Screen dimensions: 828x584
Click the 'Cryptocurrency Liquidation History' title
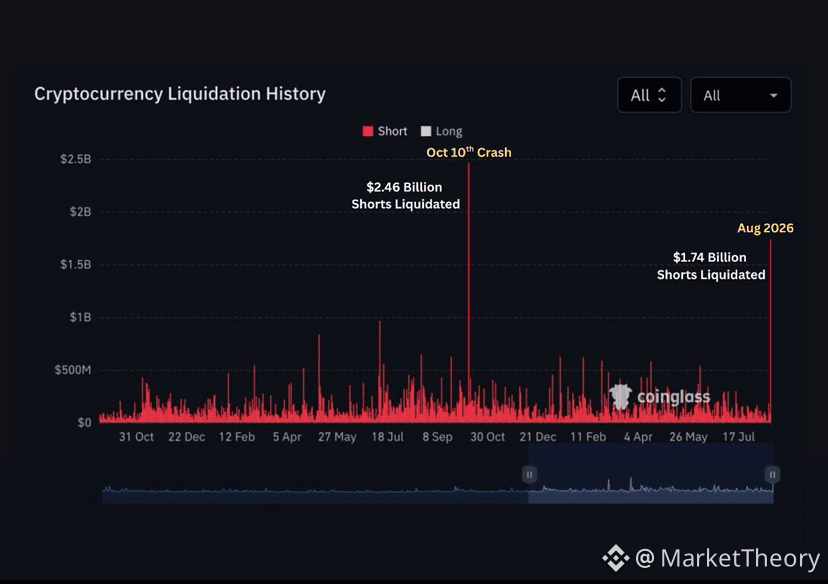pyautogui.click(x=180, y=93)
